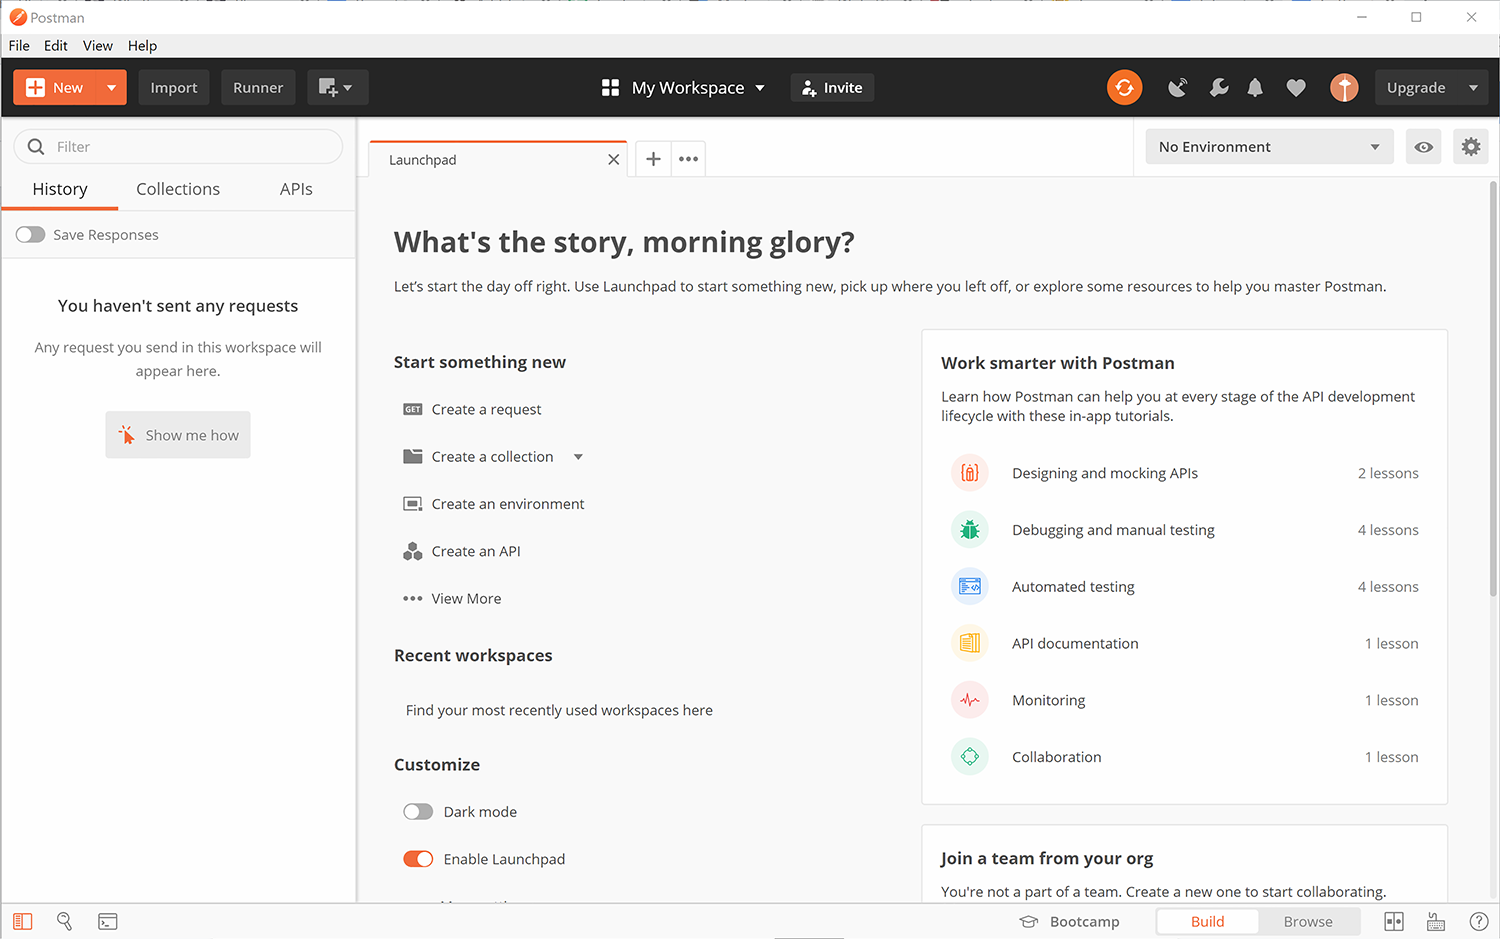1500x939 pixels.
Task: Open the New button dropdown arrow
Action: coord(111,87)
